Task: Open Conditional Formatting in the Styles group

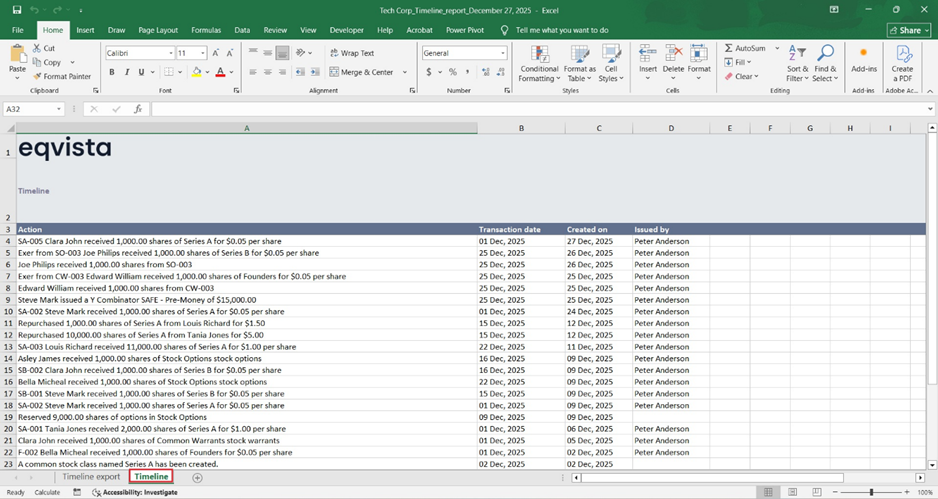Action: pyautogui.click(x=539, y=54)
